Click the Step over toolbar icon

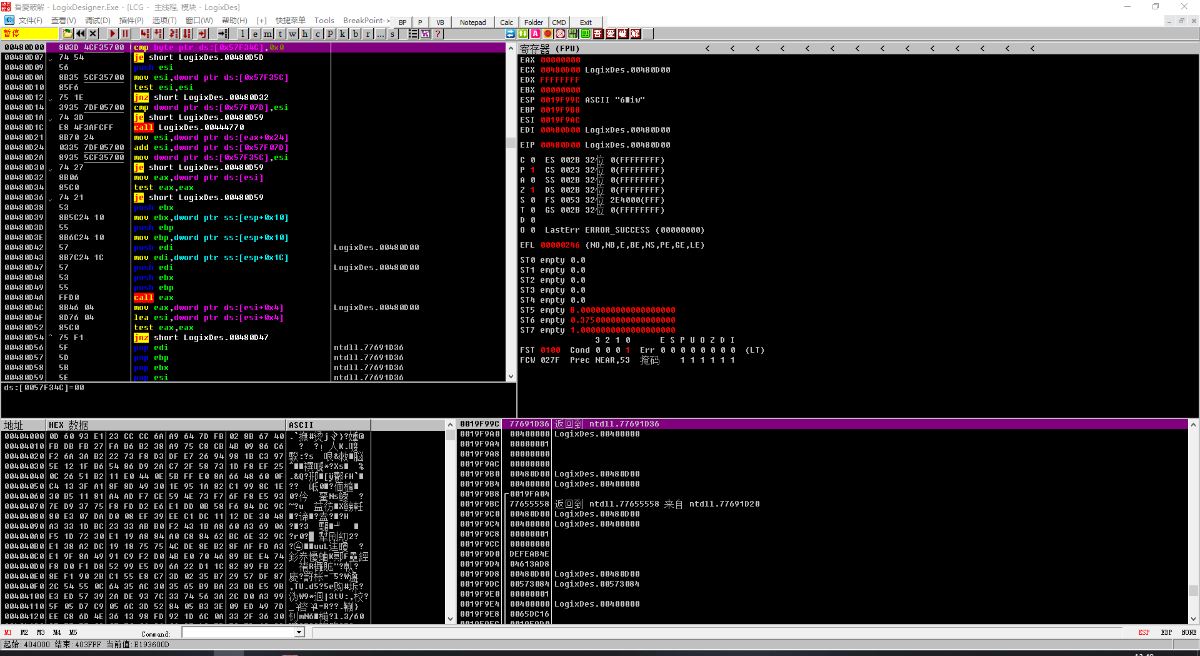coord(158,33)
